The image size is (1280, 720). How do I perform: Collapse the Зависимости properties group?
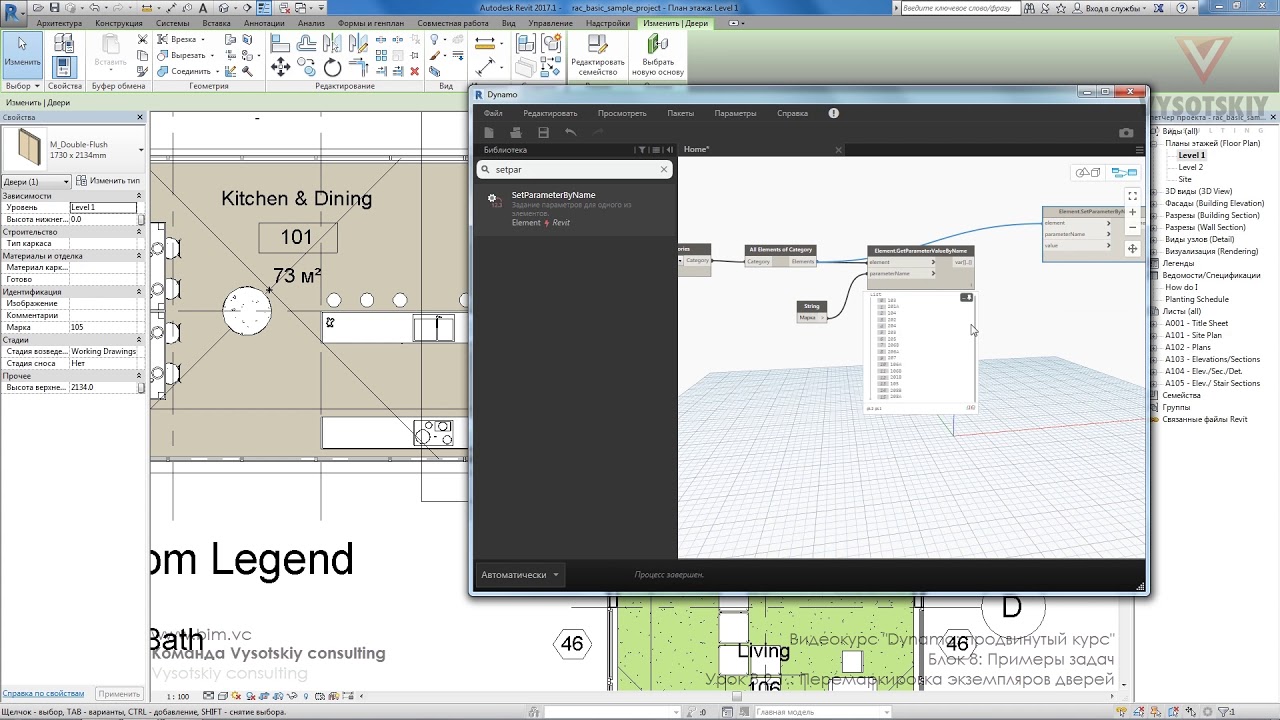tap(141, 195)
